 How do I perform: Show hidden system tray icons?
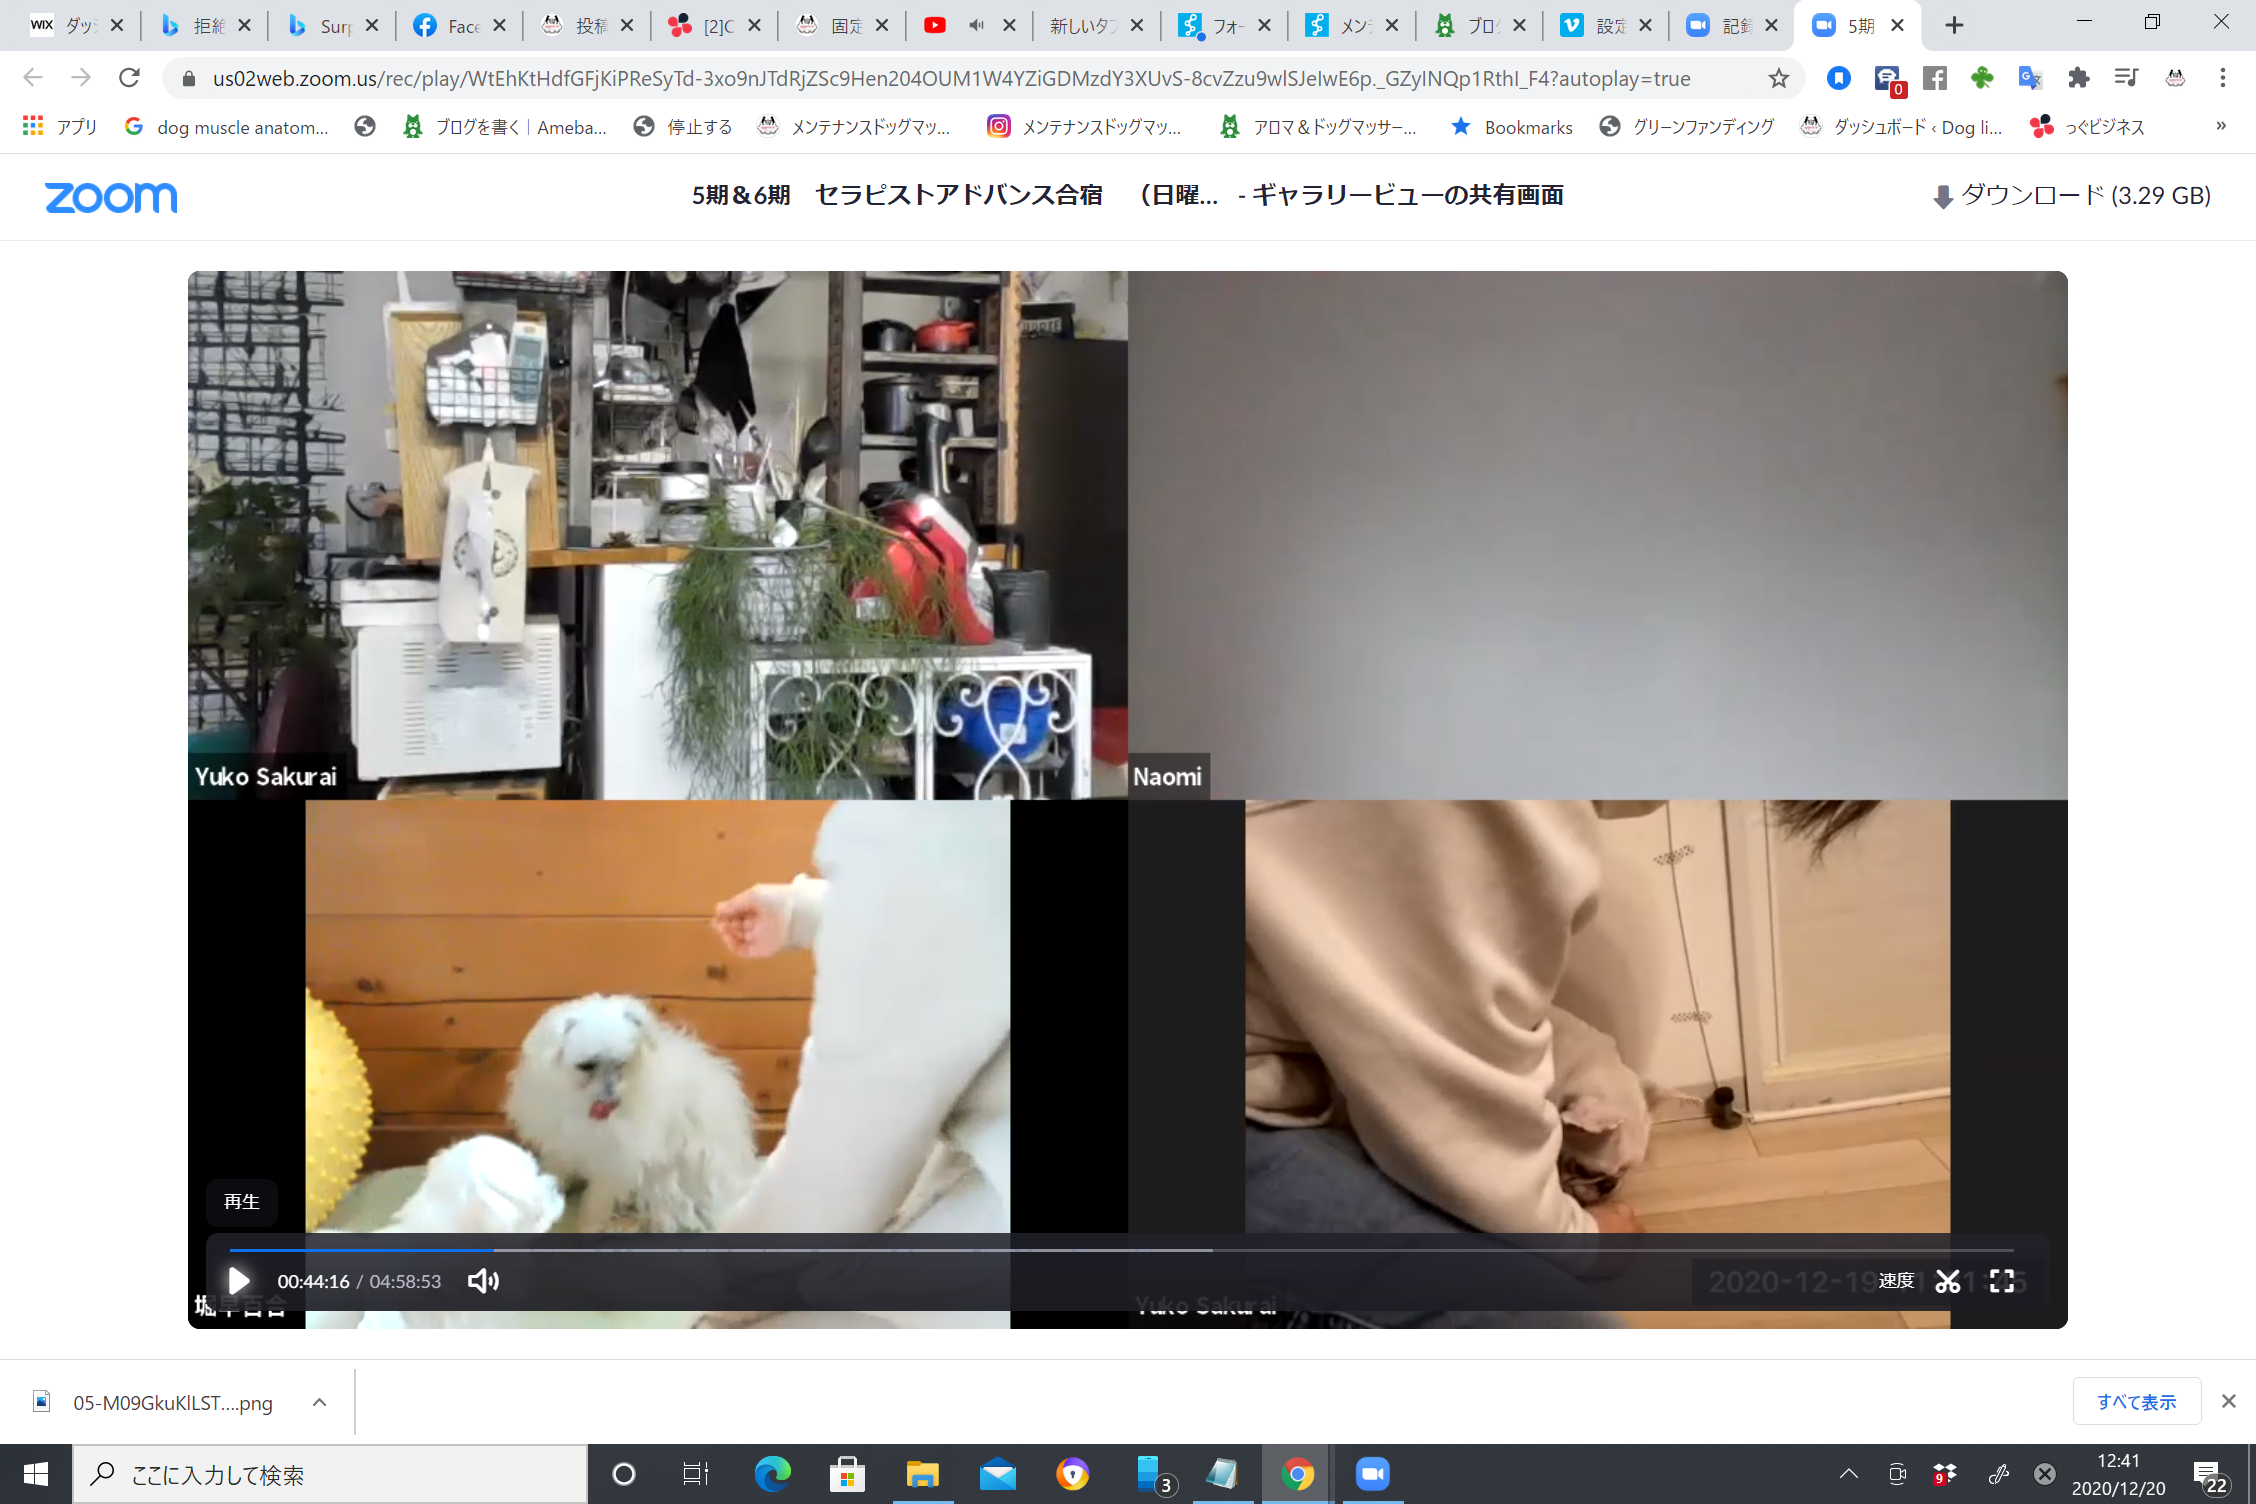[x=1849, y=1474]
